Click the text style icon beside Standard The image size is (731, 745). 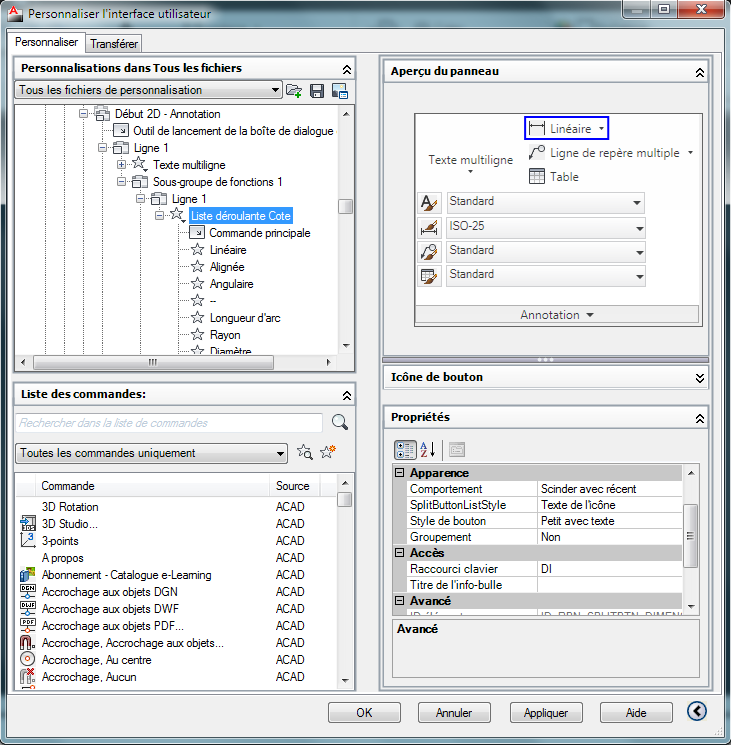tap(429, 202)
